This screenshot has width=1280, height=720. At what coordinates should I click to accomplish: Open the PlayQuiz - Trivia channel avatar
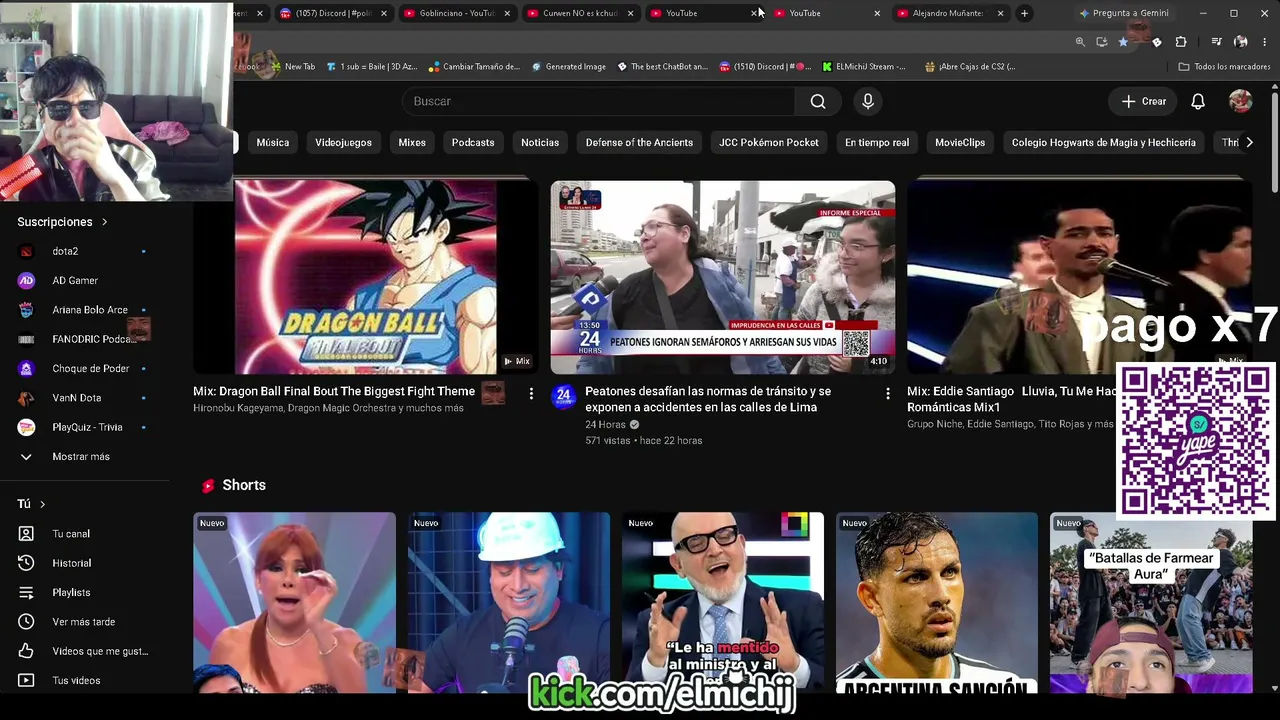[x=27, y=427]
